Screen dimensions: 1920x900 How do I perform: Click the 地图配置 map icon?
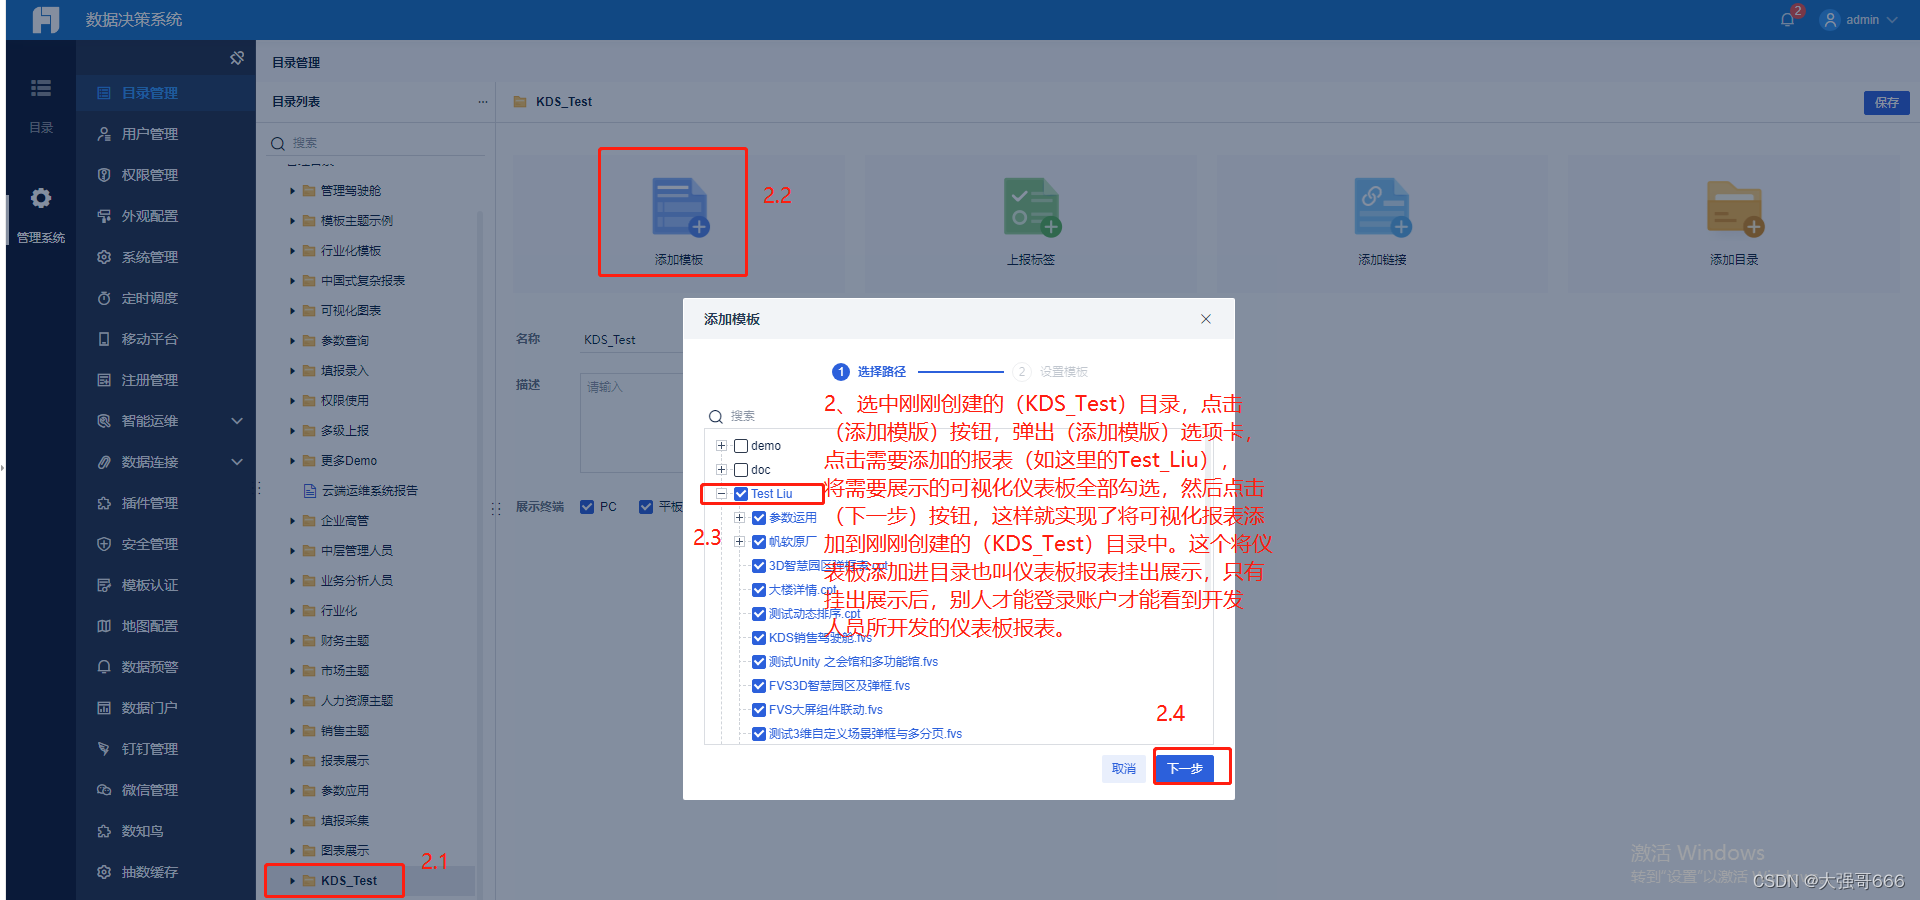[104, 626]
